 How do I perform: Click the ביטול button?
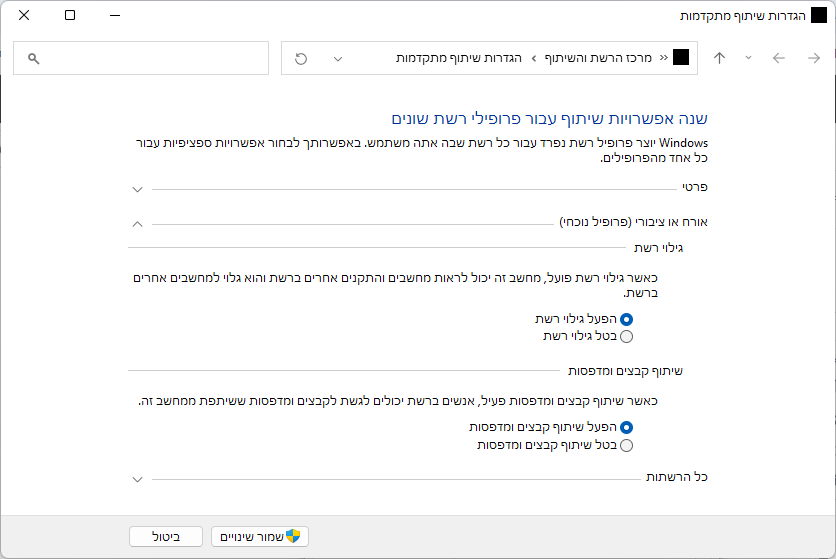point(166,537)
